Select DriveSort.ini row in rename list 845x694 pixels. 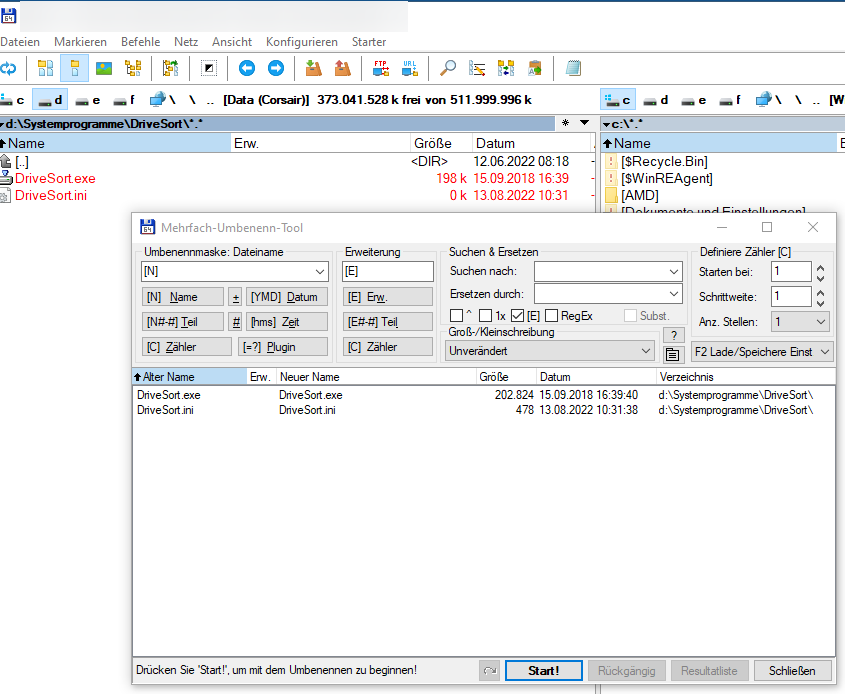(483, 410)
